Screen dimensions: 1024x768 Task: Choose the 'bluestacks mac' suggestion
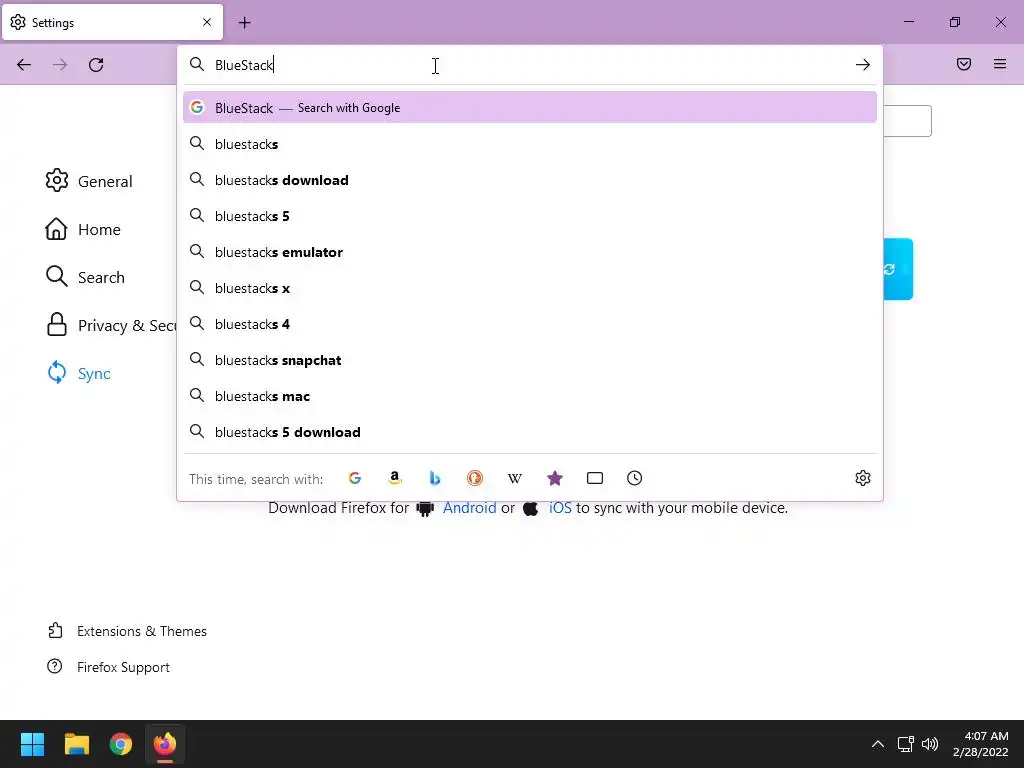[530, 396]
